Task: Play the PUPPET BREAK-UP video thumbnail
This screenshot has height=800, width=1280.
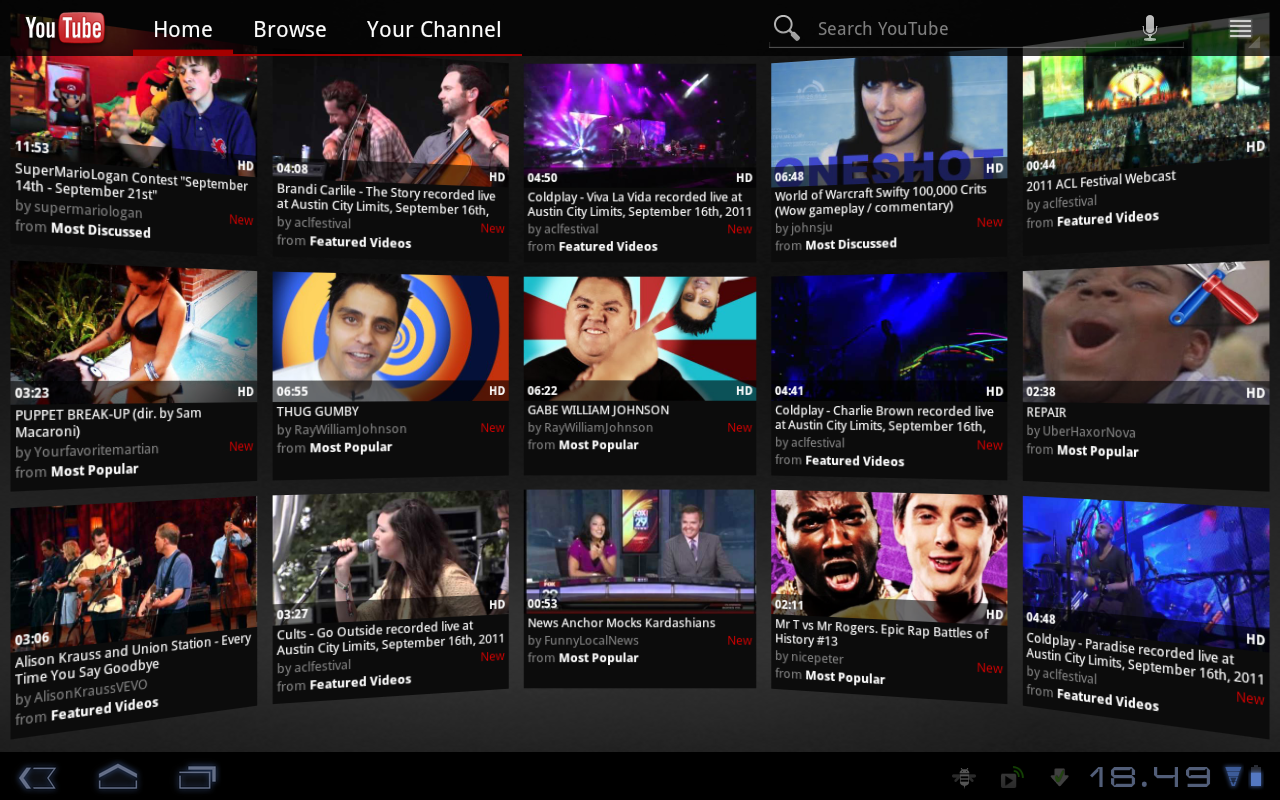Action: pyautogui.click(x=133, y=333)
